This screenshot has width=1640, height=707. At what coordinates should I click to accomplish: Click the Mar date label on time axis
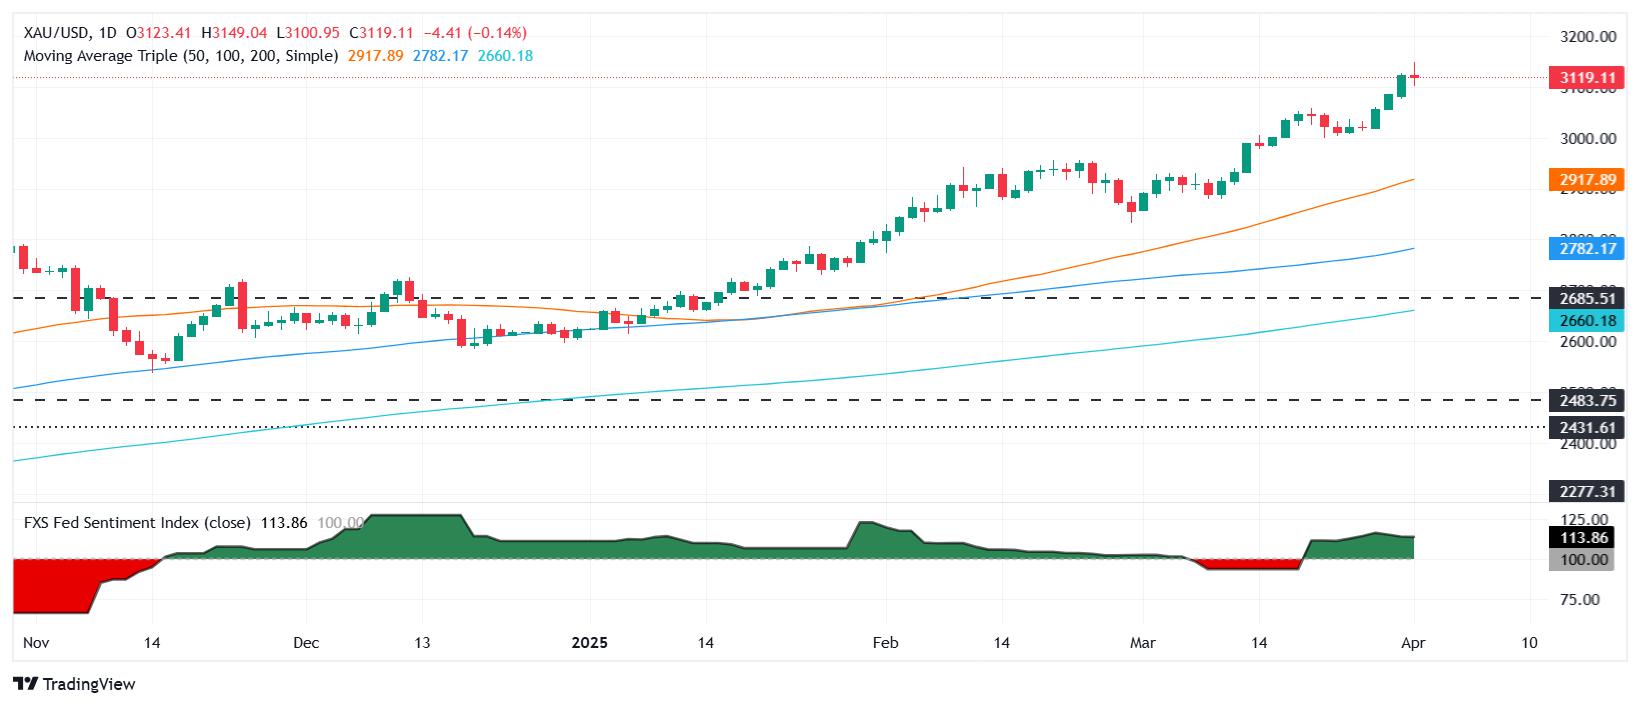pos(1142,643)
